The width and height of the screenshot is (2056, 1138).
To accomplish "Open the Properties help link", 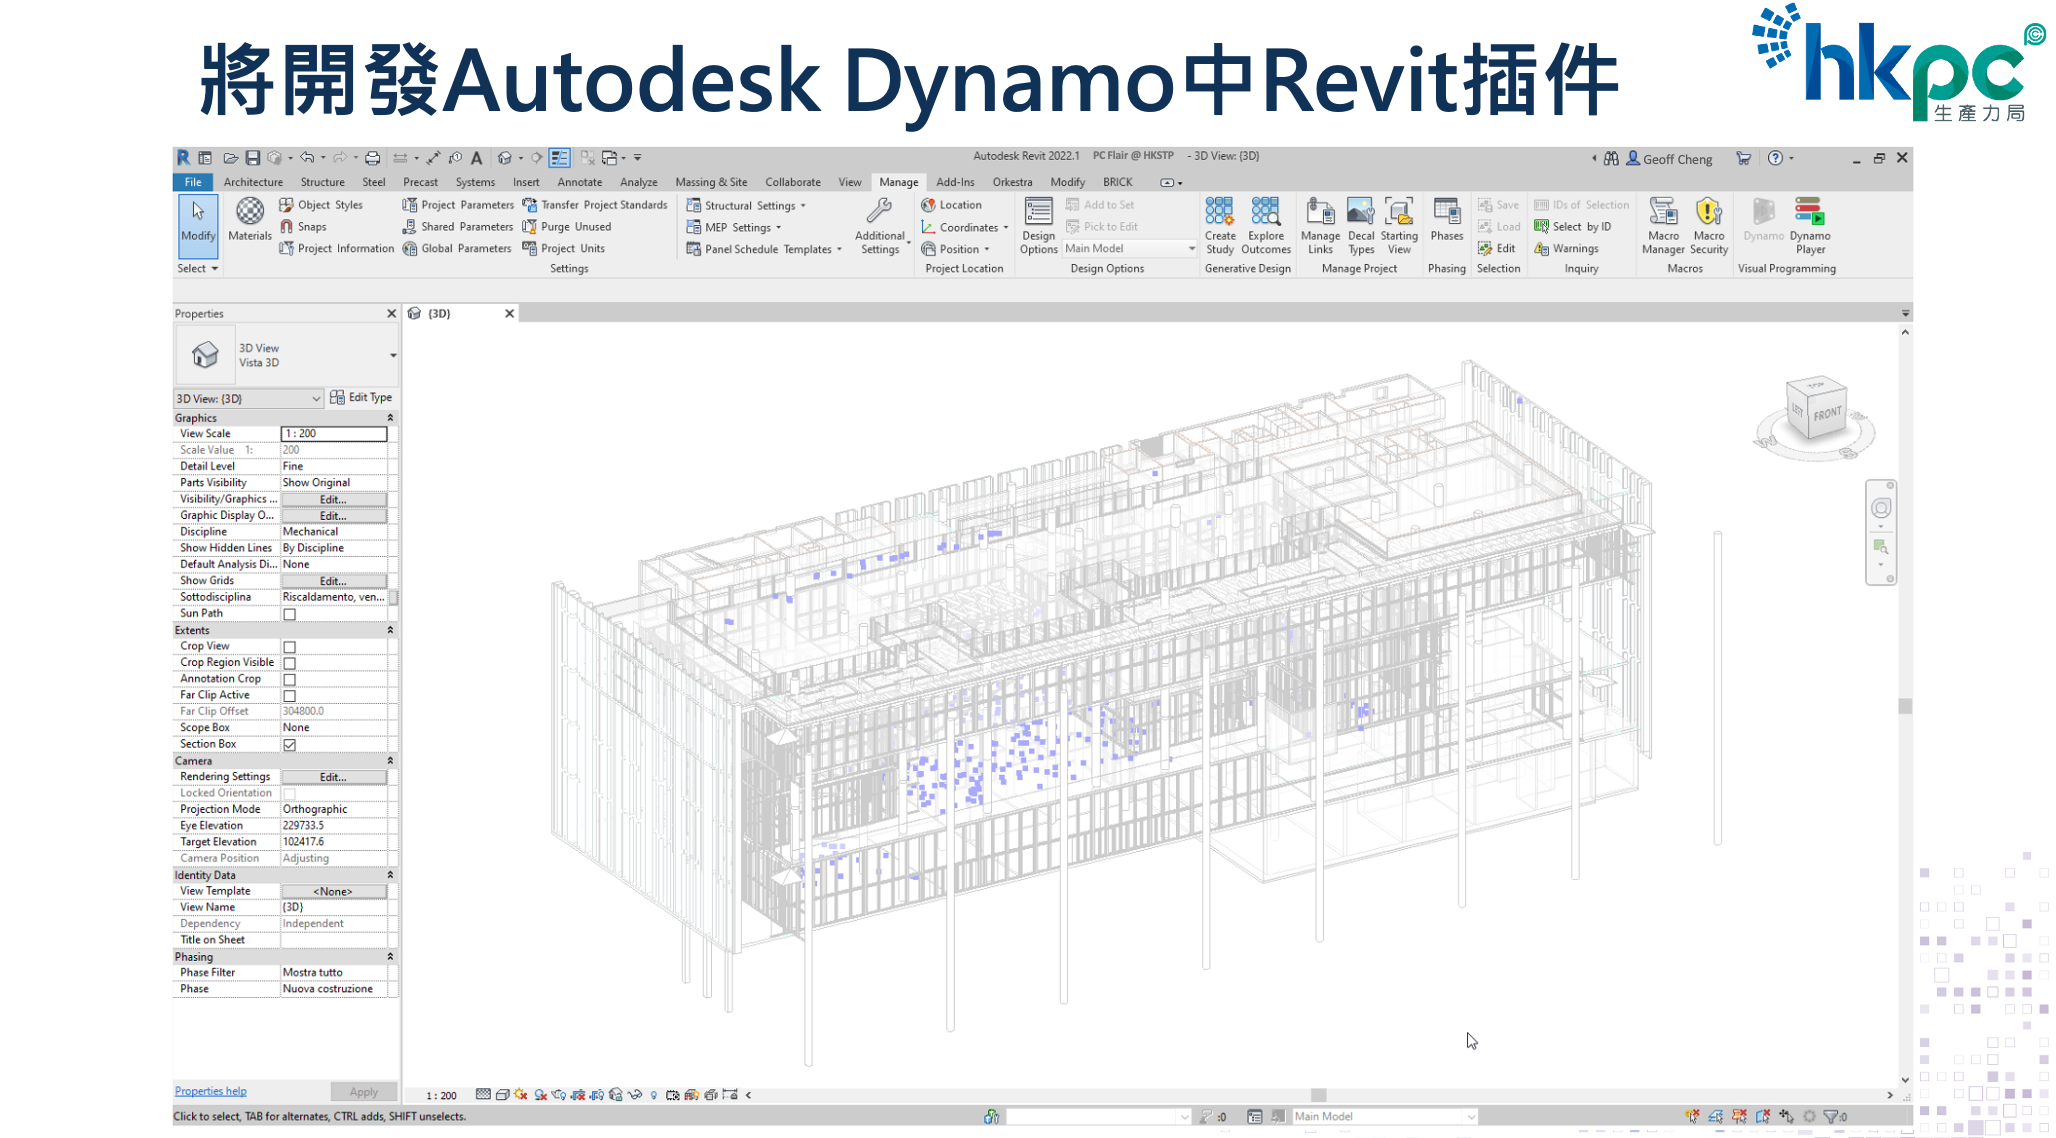I will 210,1091.
